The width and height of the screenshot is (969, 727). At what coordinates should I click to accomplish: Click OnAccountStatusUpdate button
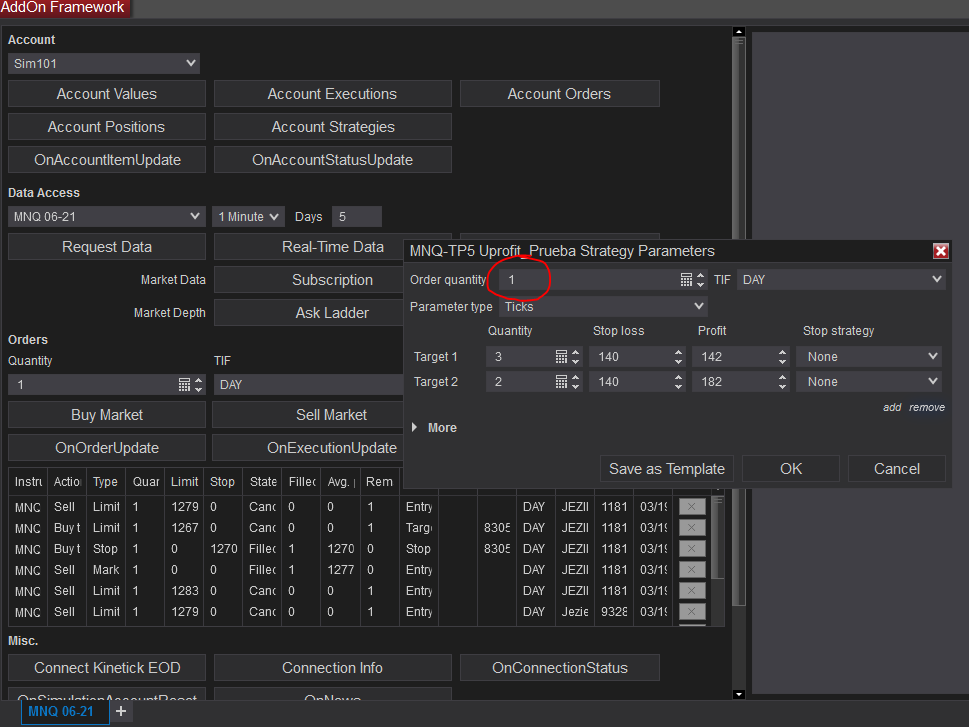click(332, 159)
